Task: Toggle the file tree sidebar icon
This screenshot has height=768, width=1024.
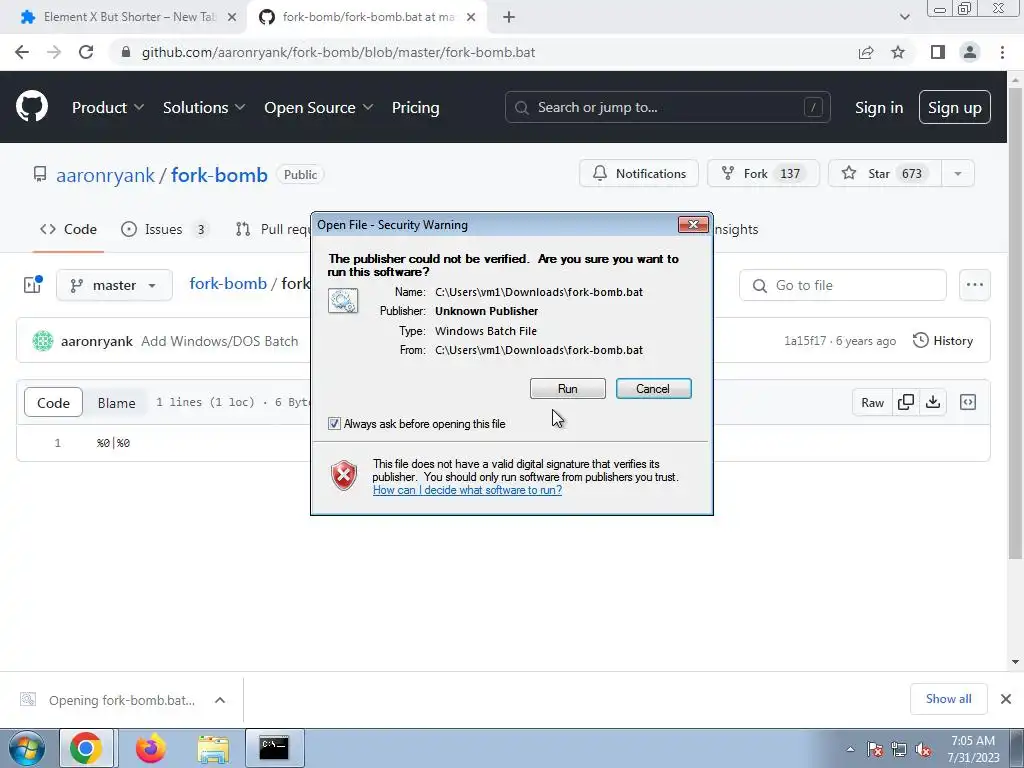Action: [33, 284]
